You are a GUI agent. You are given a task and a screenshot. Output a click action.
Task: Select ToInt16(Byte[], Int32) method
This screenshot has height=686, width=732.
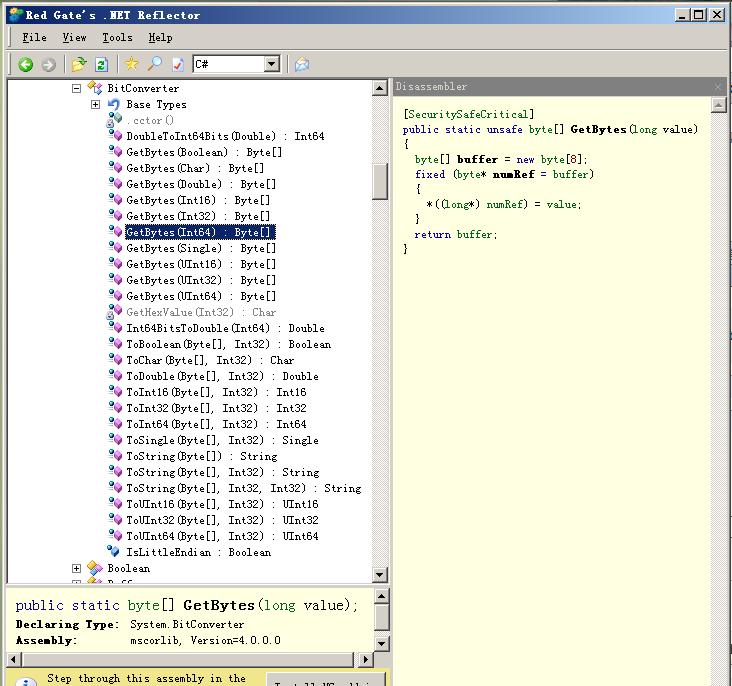(216, 392)
